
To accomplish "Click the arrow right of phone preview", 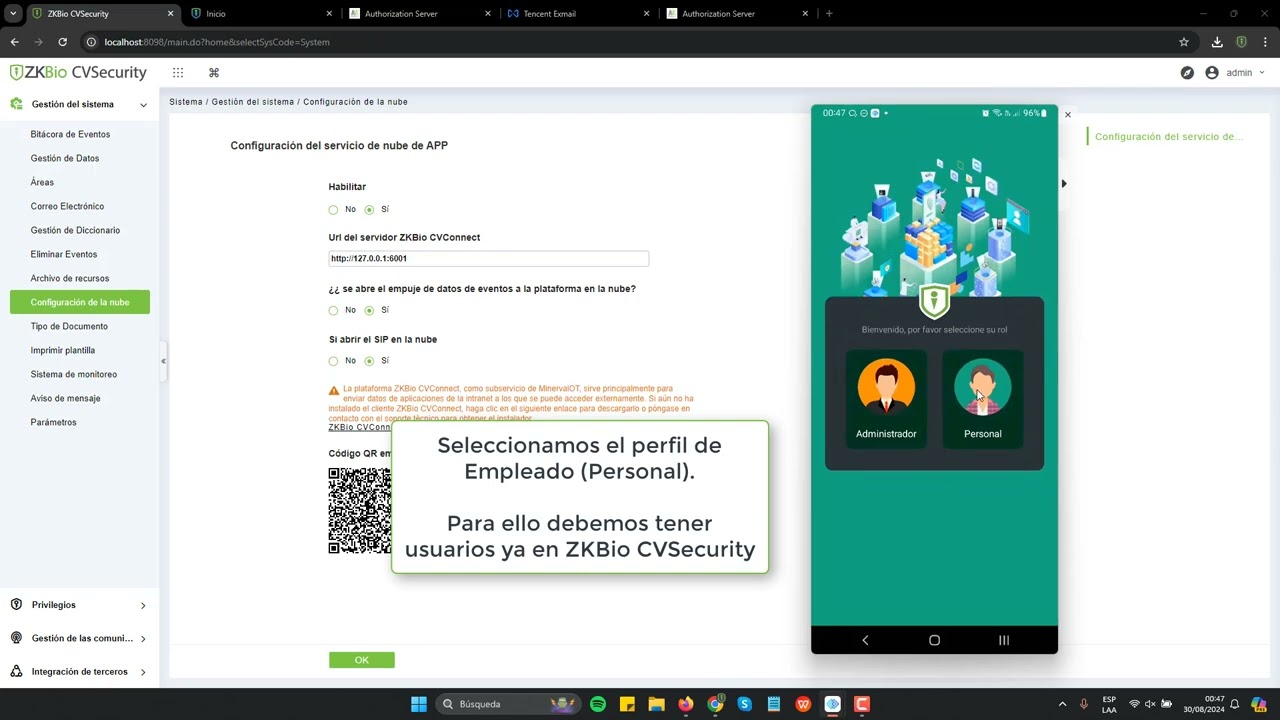I will (x=1064, y=184).
